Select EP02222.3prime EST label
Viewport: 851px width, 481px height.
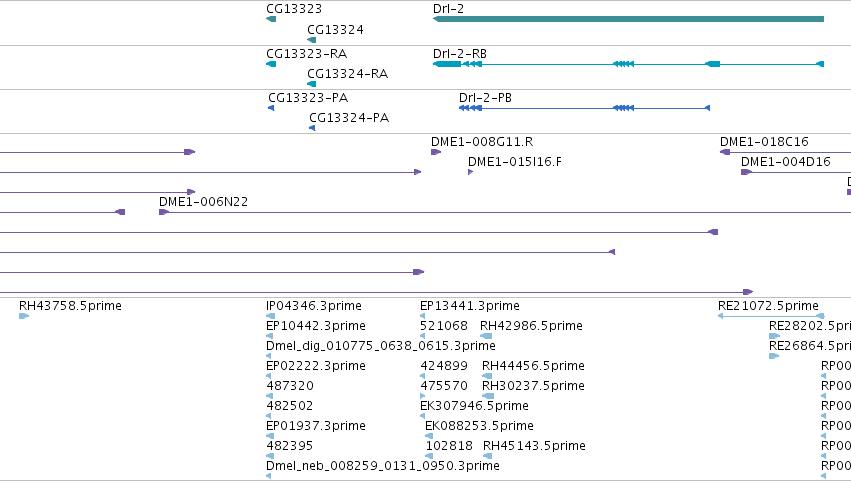click(316, 366)
